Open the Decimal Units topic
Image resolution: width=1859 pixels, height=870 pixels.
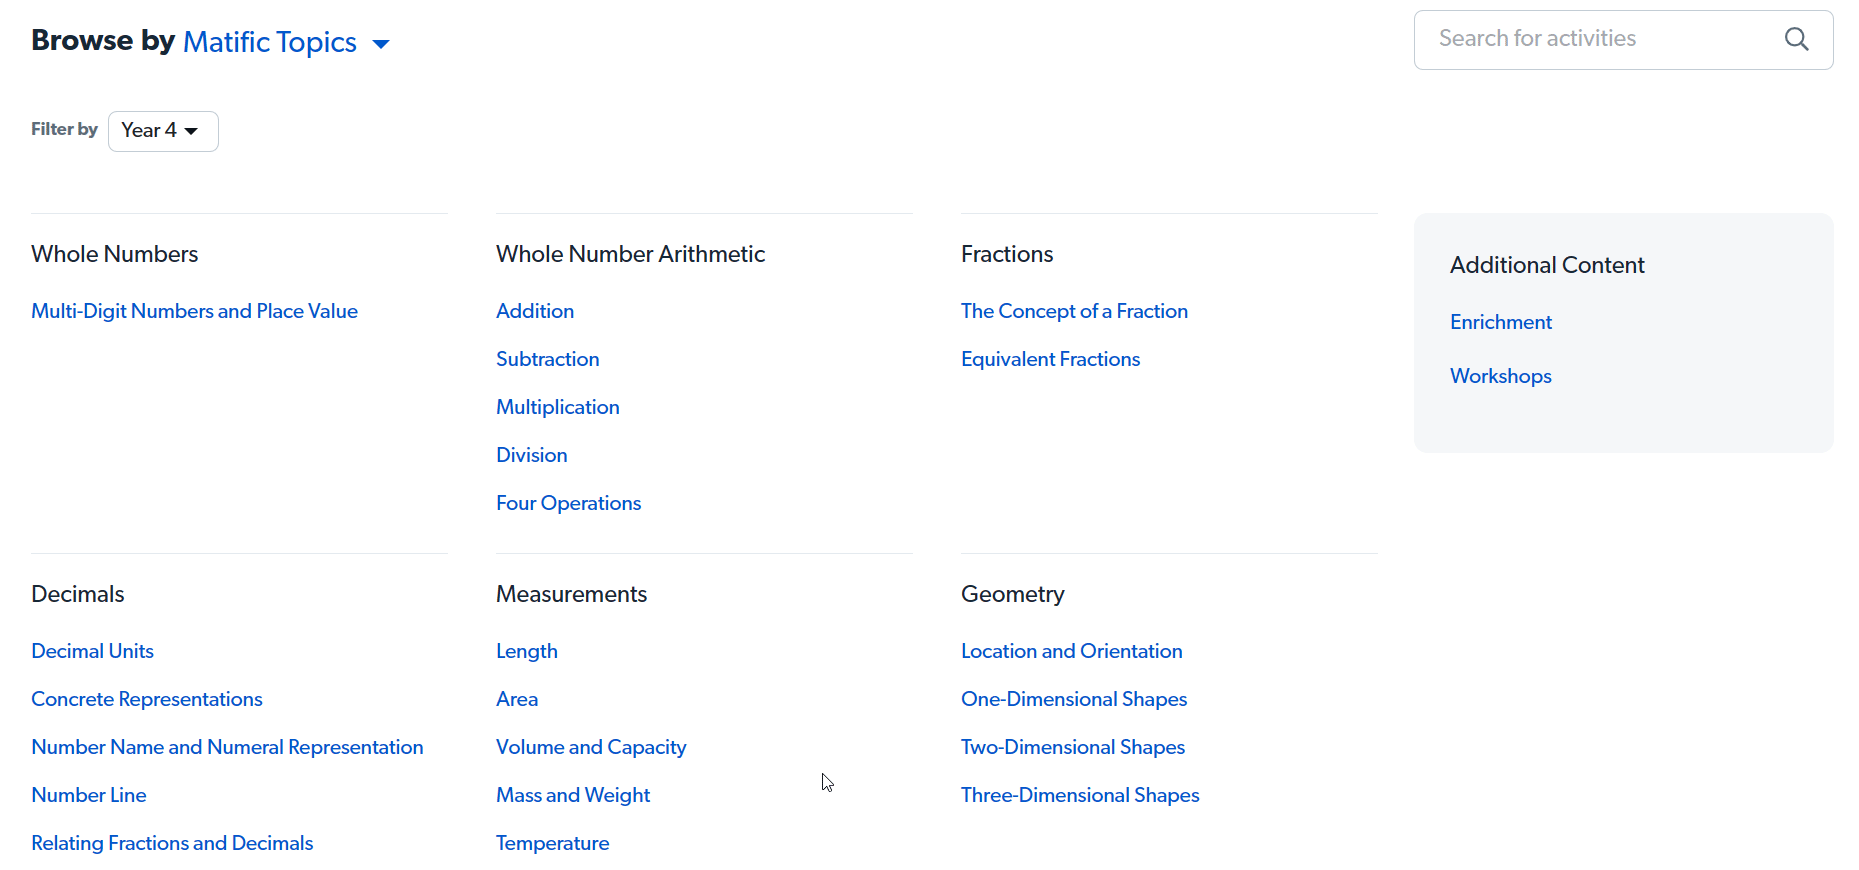click(x=92, y=651)
